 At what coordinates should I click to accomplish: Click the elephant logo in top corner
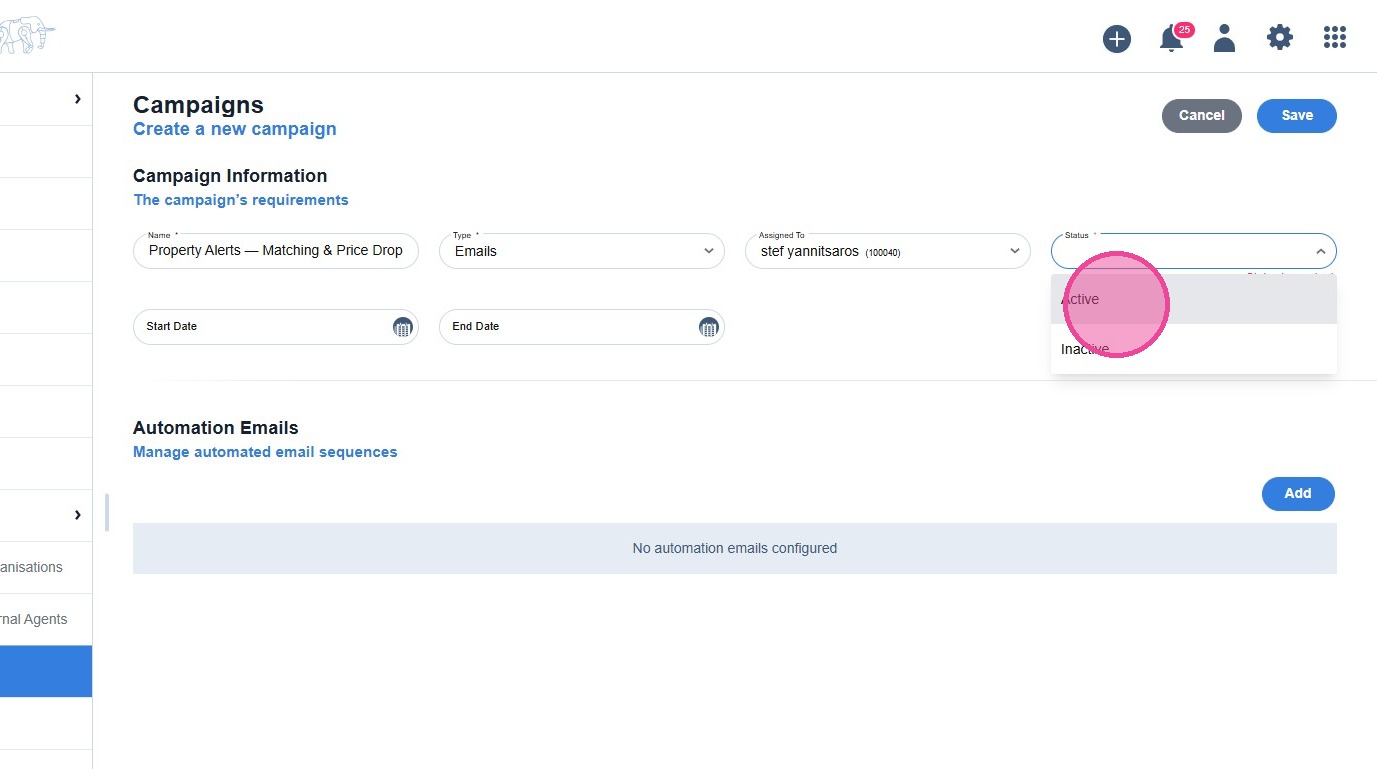(x=27, y=37)
